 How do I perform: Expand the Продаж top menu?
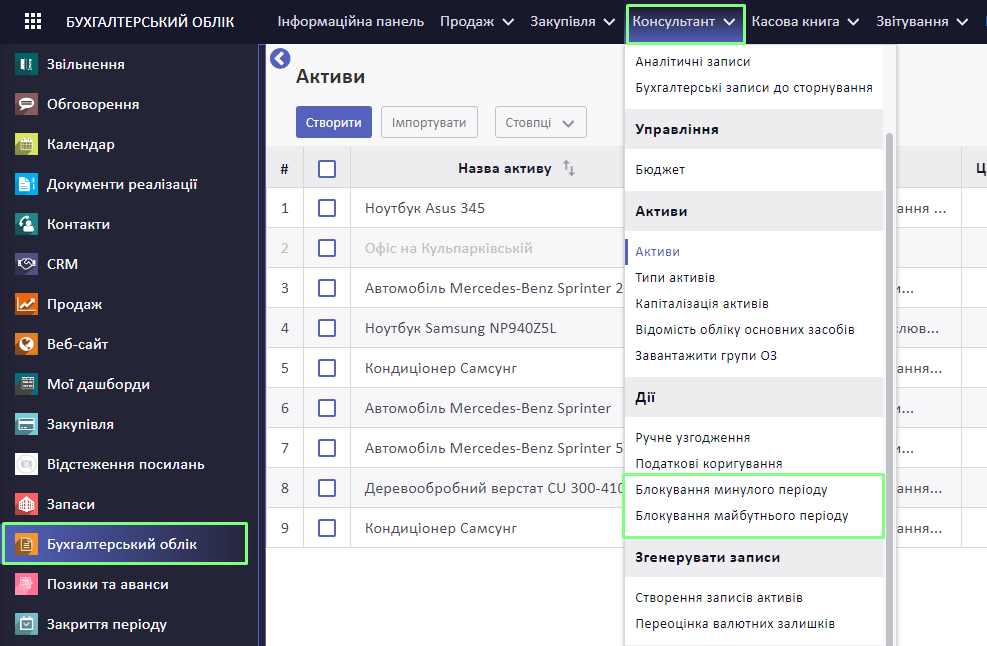pyautogui.click(x=477, y=21)
